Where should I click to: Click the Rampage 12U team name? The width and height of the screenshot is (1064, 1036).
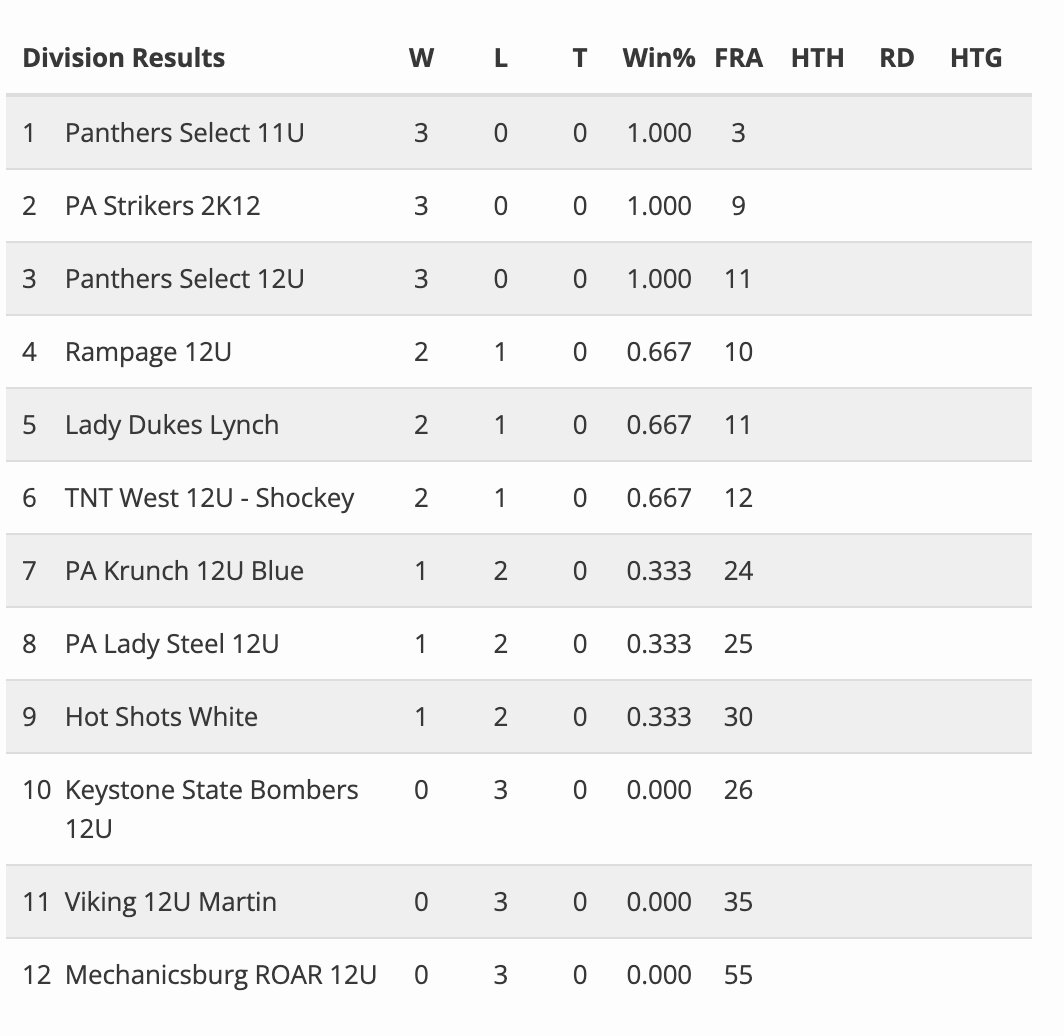coord(148,352)
